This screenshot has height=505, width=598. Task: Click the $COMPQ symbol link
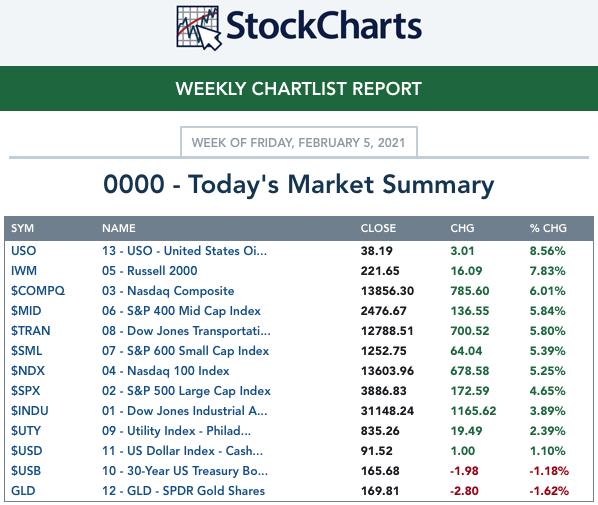pyautogui.click(x=38, y=291)
